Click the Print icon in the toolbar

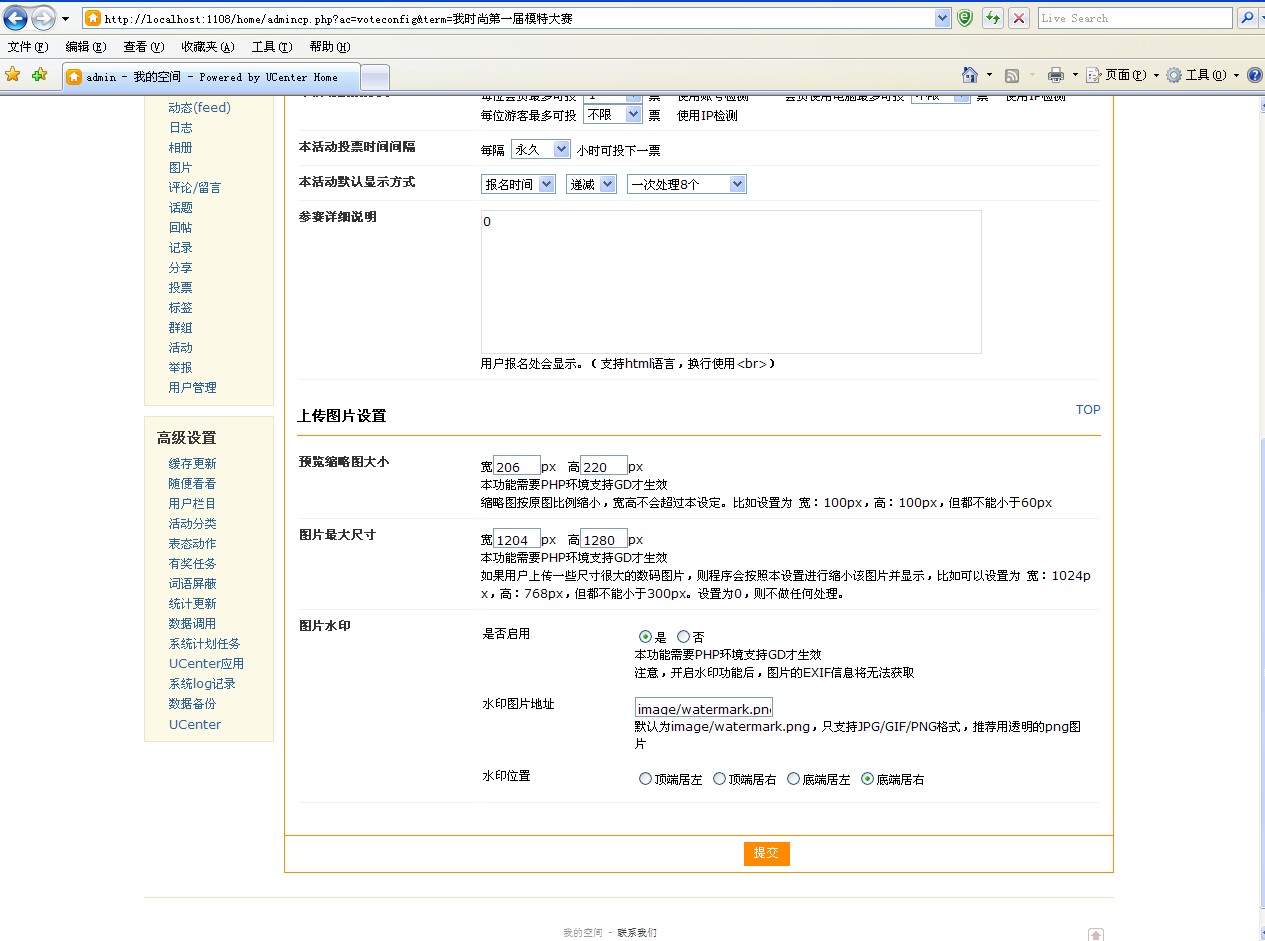1056,75
